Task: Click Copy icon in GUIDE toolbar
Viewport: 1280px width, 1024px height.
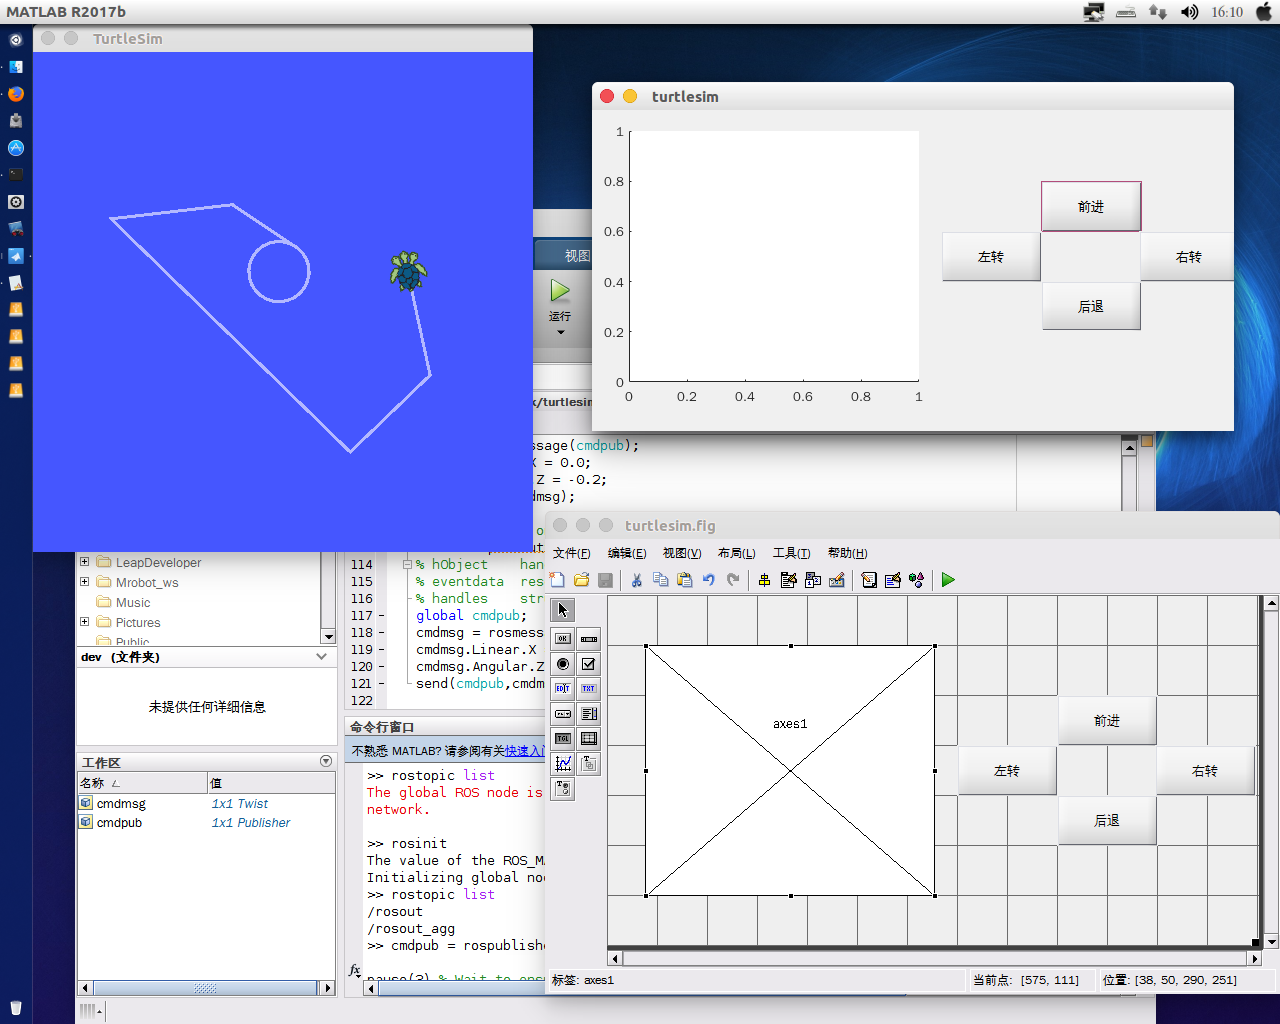Action: (x=660, y=580)
